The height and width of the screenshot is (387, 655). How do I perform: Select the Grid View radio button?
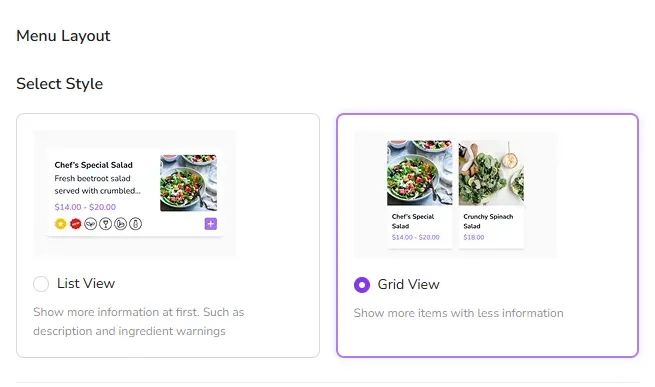362,285
